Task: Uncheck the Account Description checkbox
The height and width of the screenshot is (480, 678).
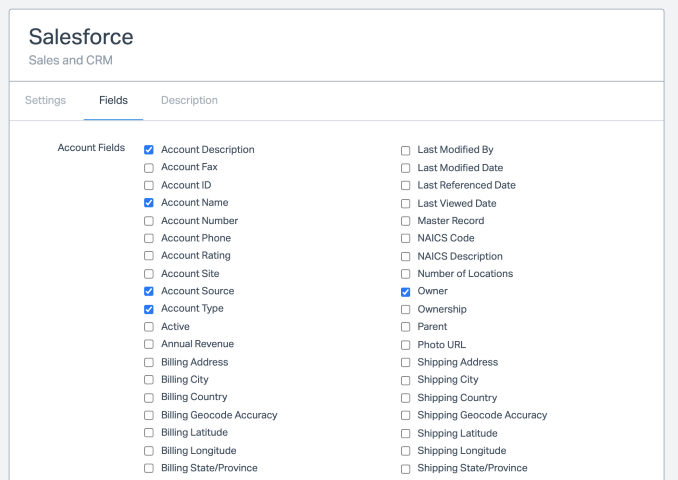Action: (x=149, y=150)
